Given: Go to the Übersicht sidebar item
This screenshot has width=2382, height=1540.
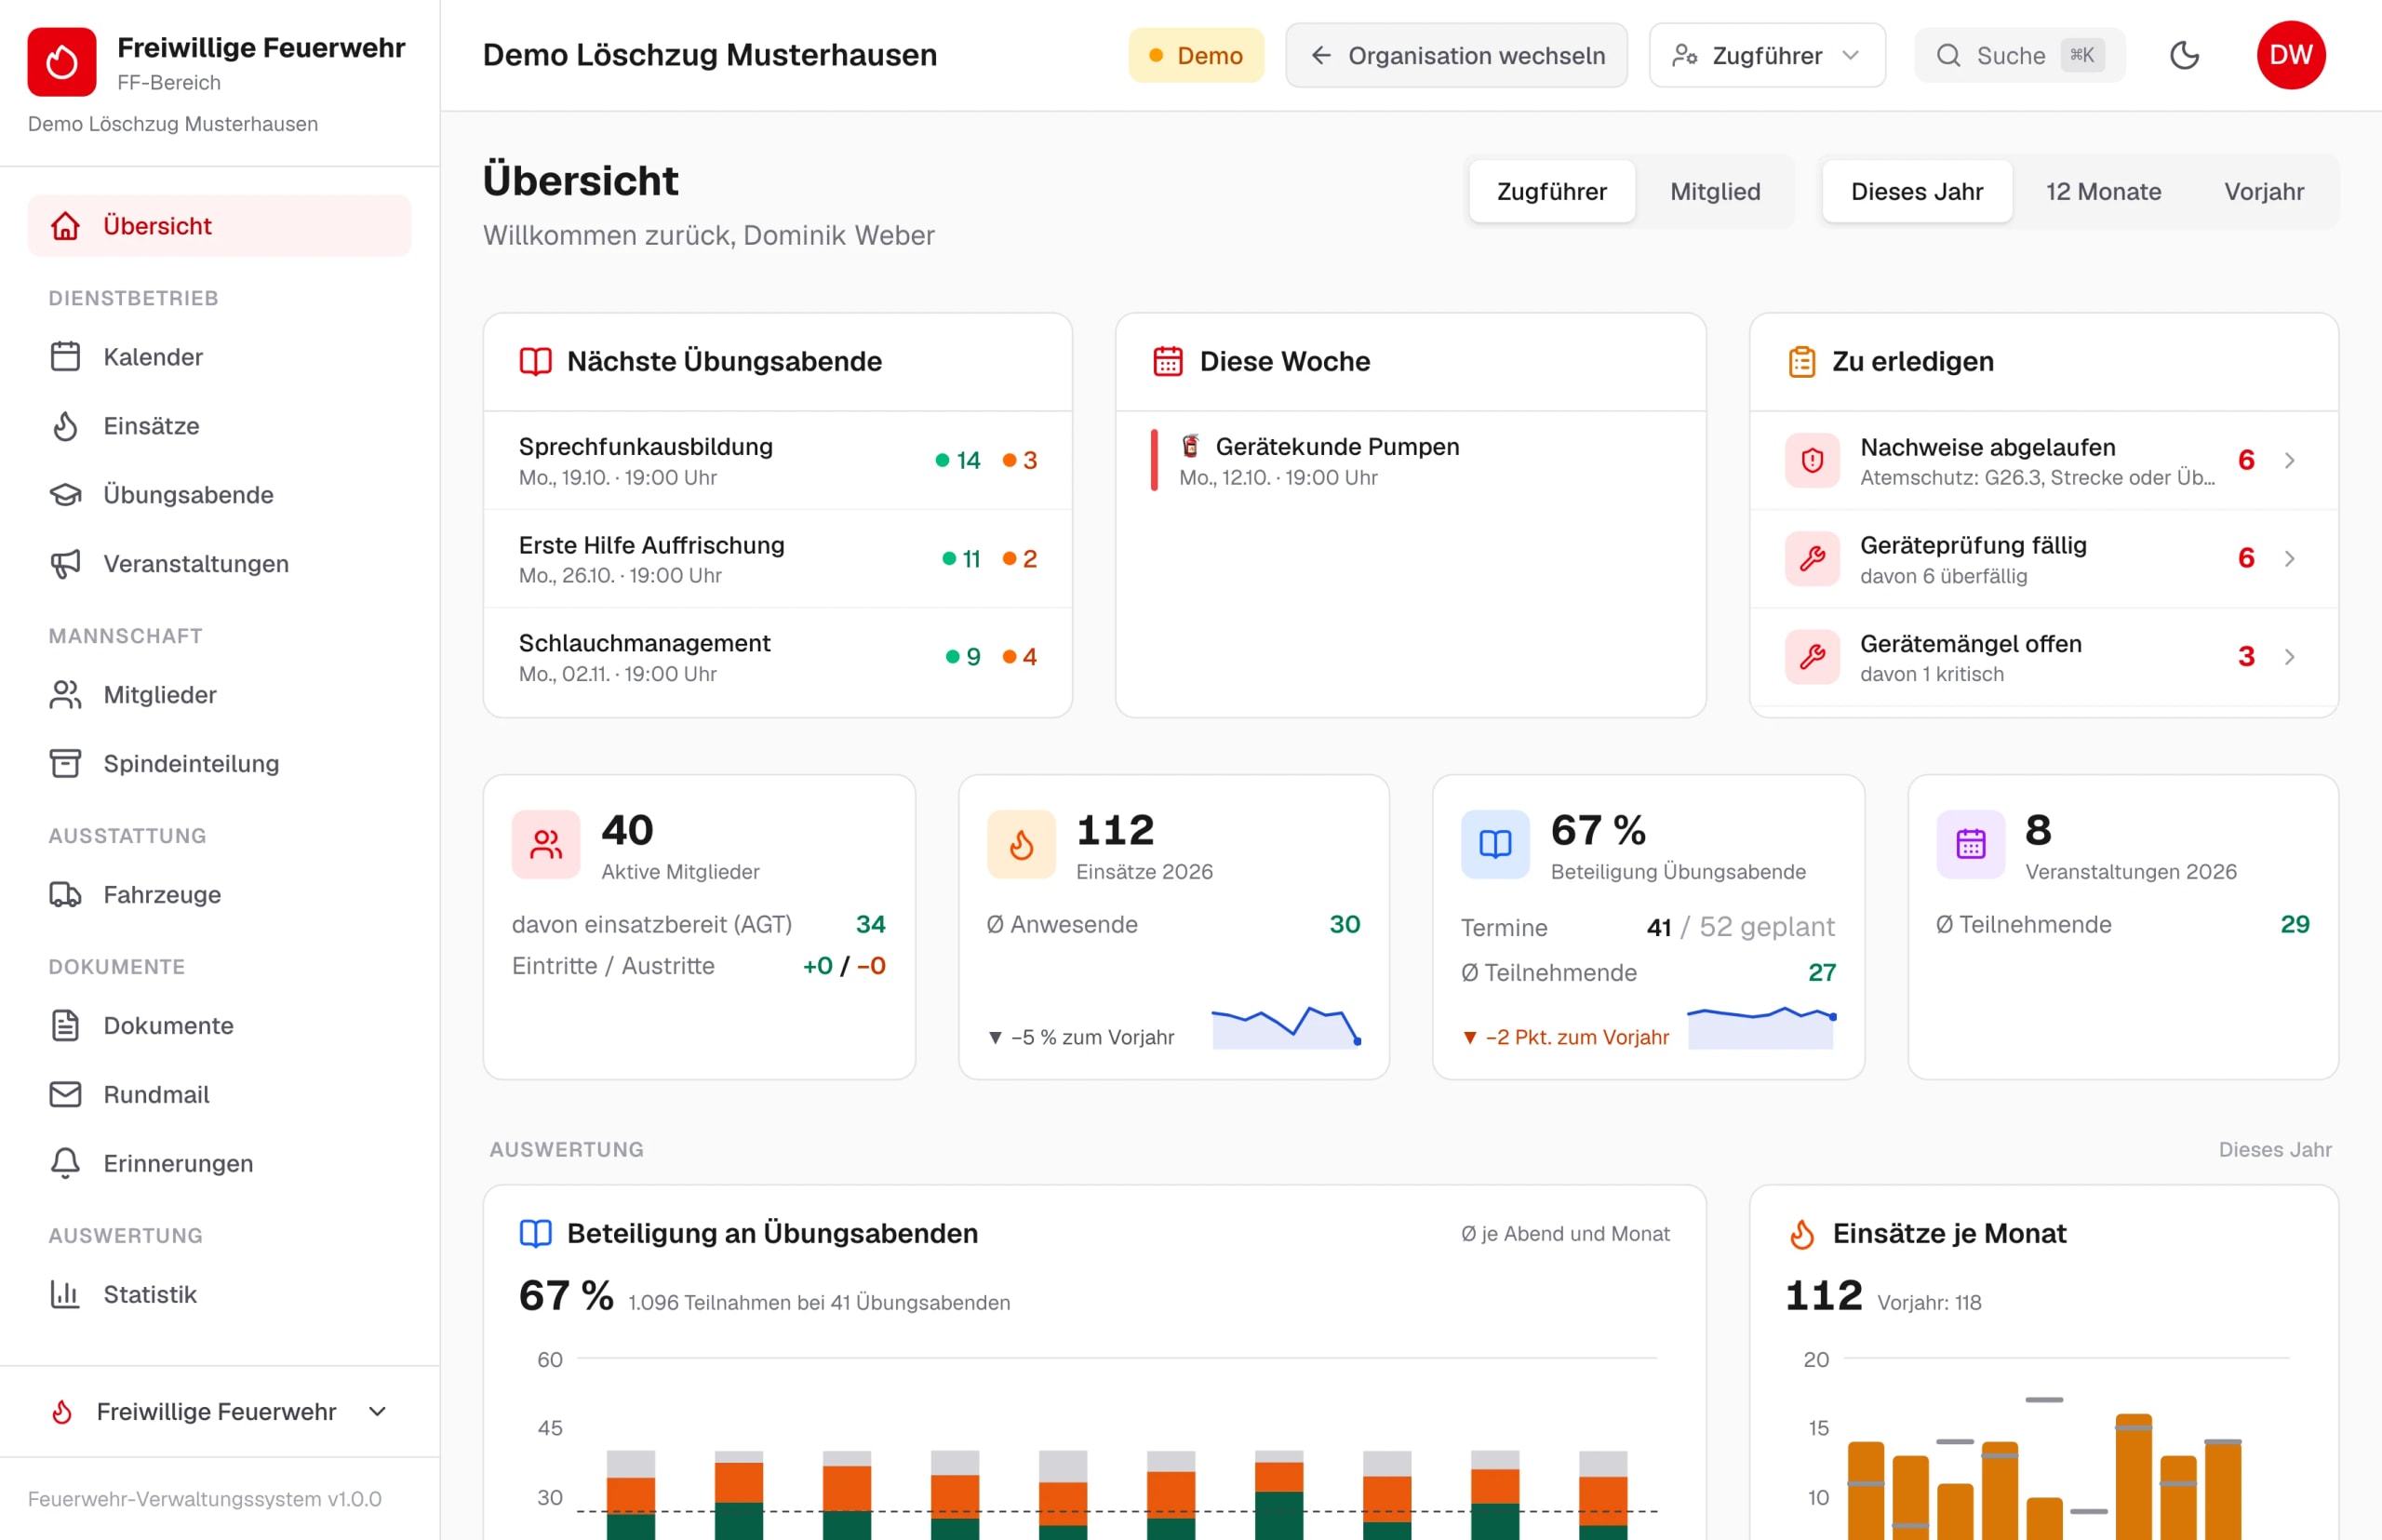Looking at the screenshot, I should [x=219, y=226].
